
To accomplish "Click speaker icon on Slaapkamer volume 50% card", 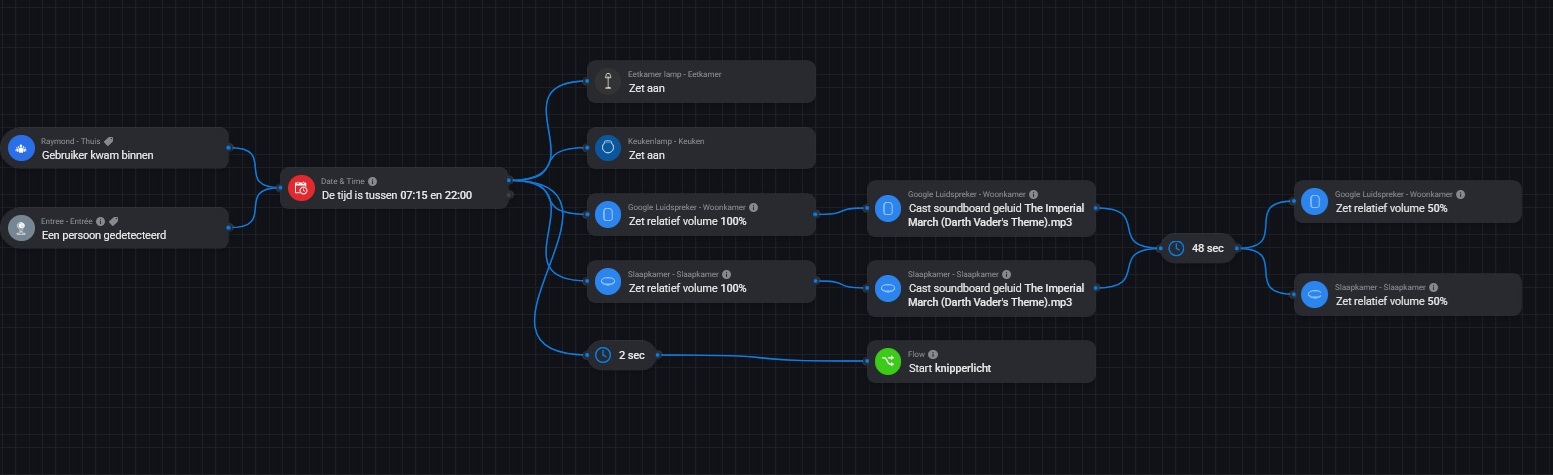I will coord(1314,294).
